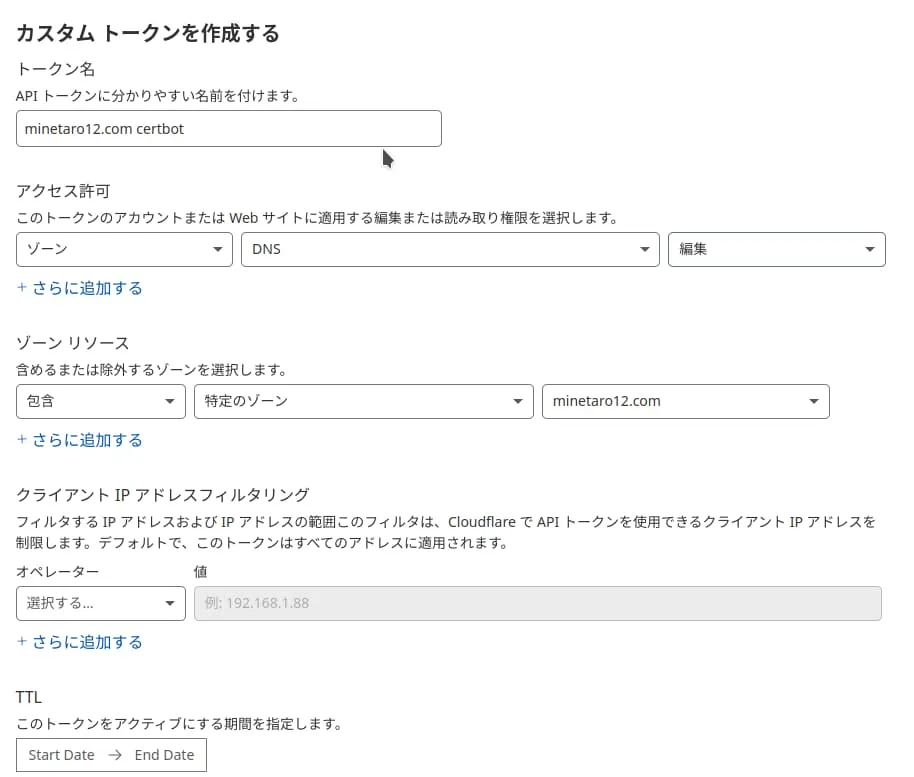Screen dimensions: 914x777
Task: Click End Date in the TTL picker
Action: point(164,755)
